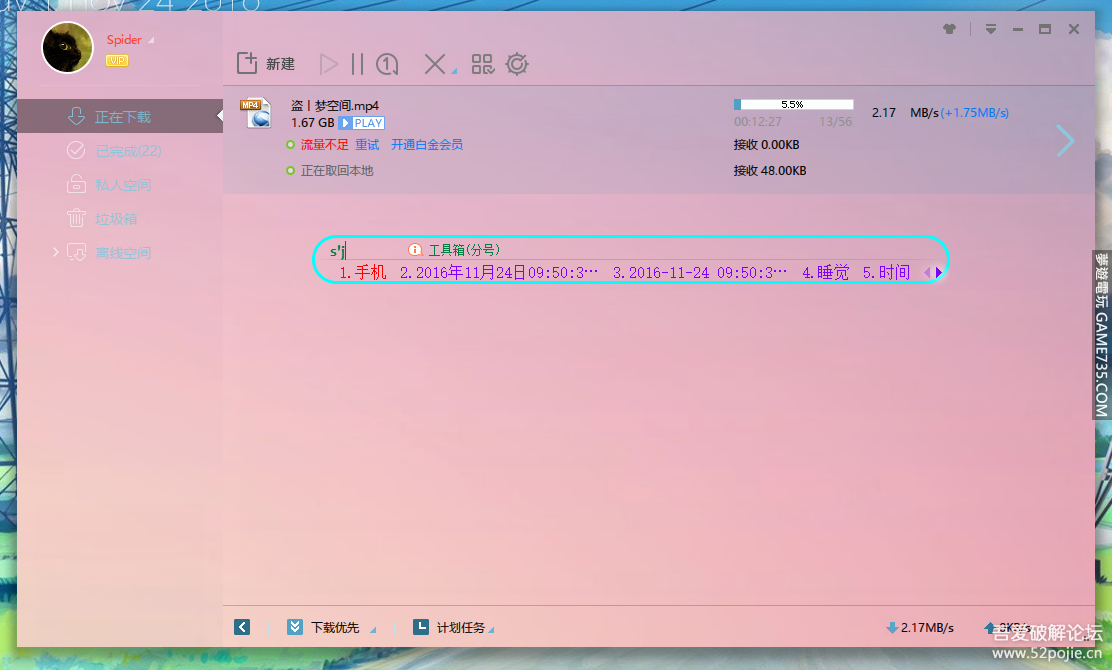Open 私人空间 in the sidebar
The width and height of the screenshot is (1112, 670).
(x=120, y=184)
